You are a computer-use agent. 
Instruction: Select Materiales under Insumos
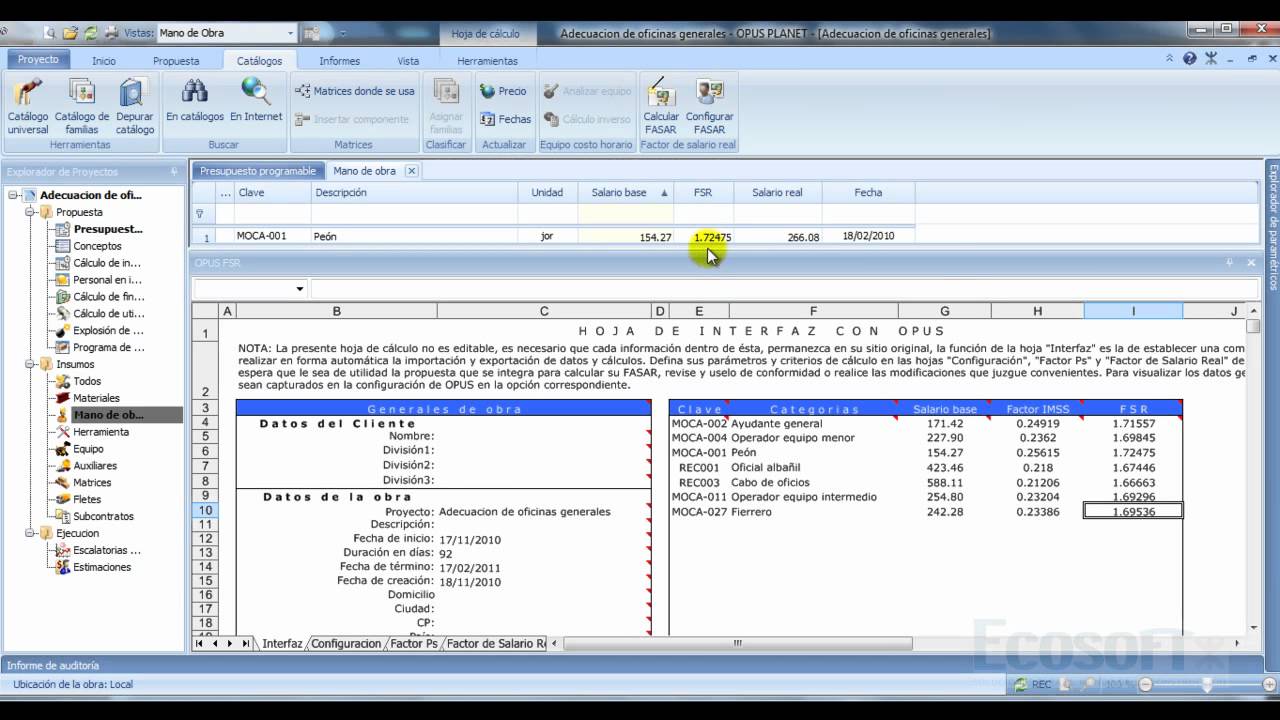coord(96,398)
